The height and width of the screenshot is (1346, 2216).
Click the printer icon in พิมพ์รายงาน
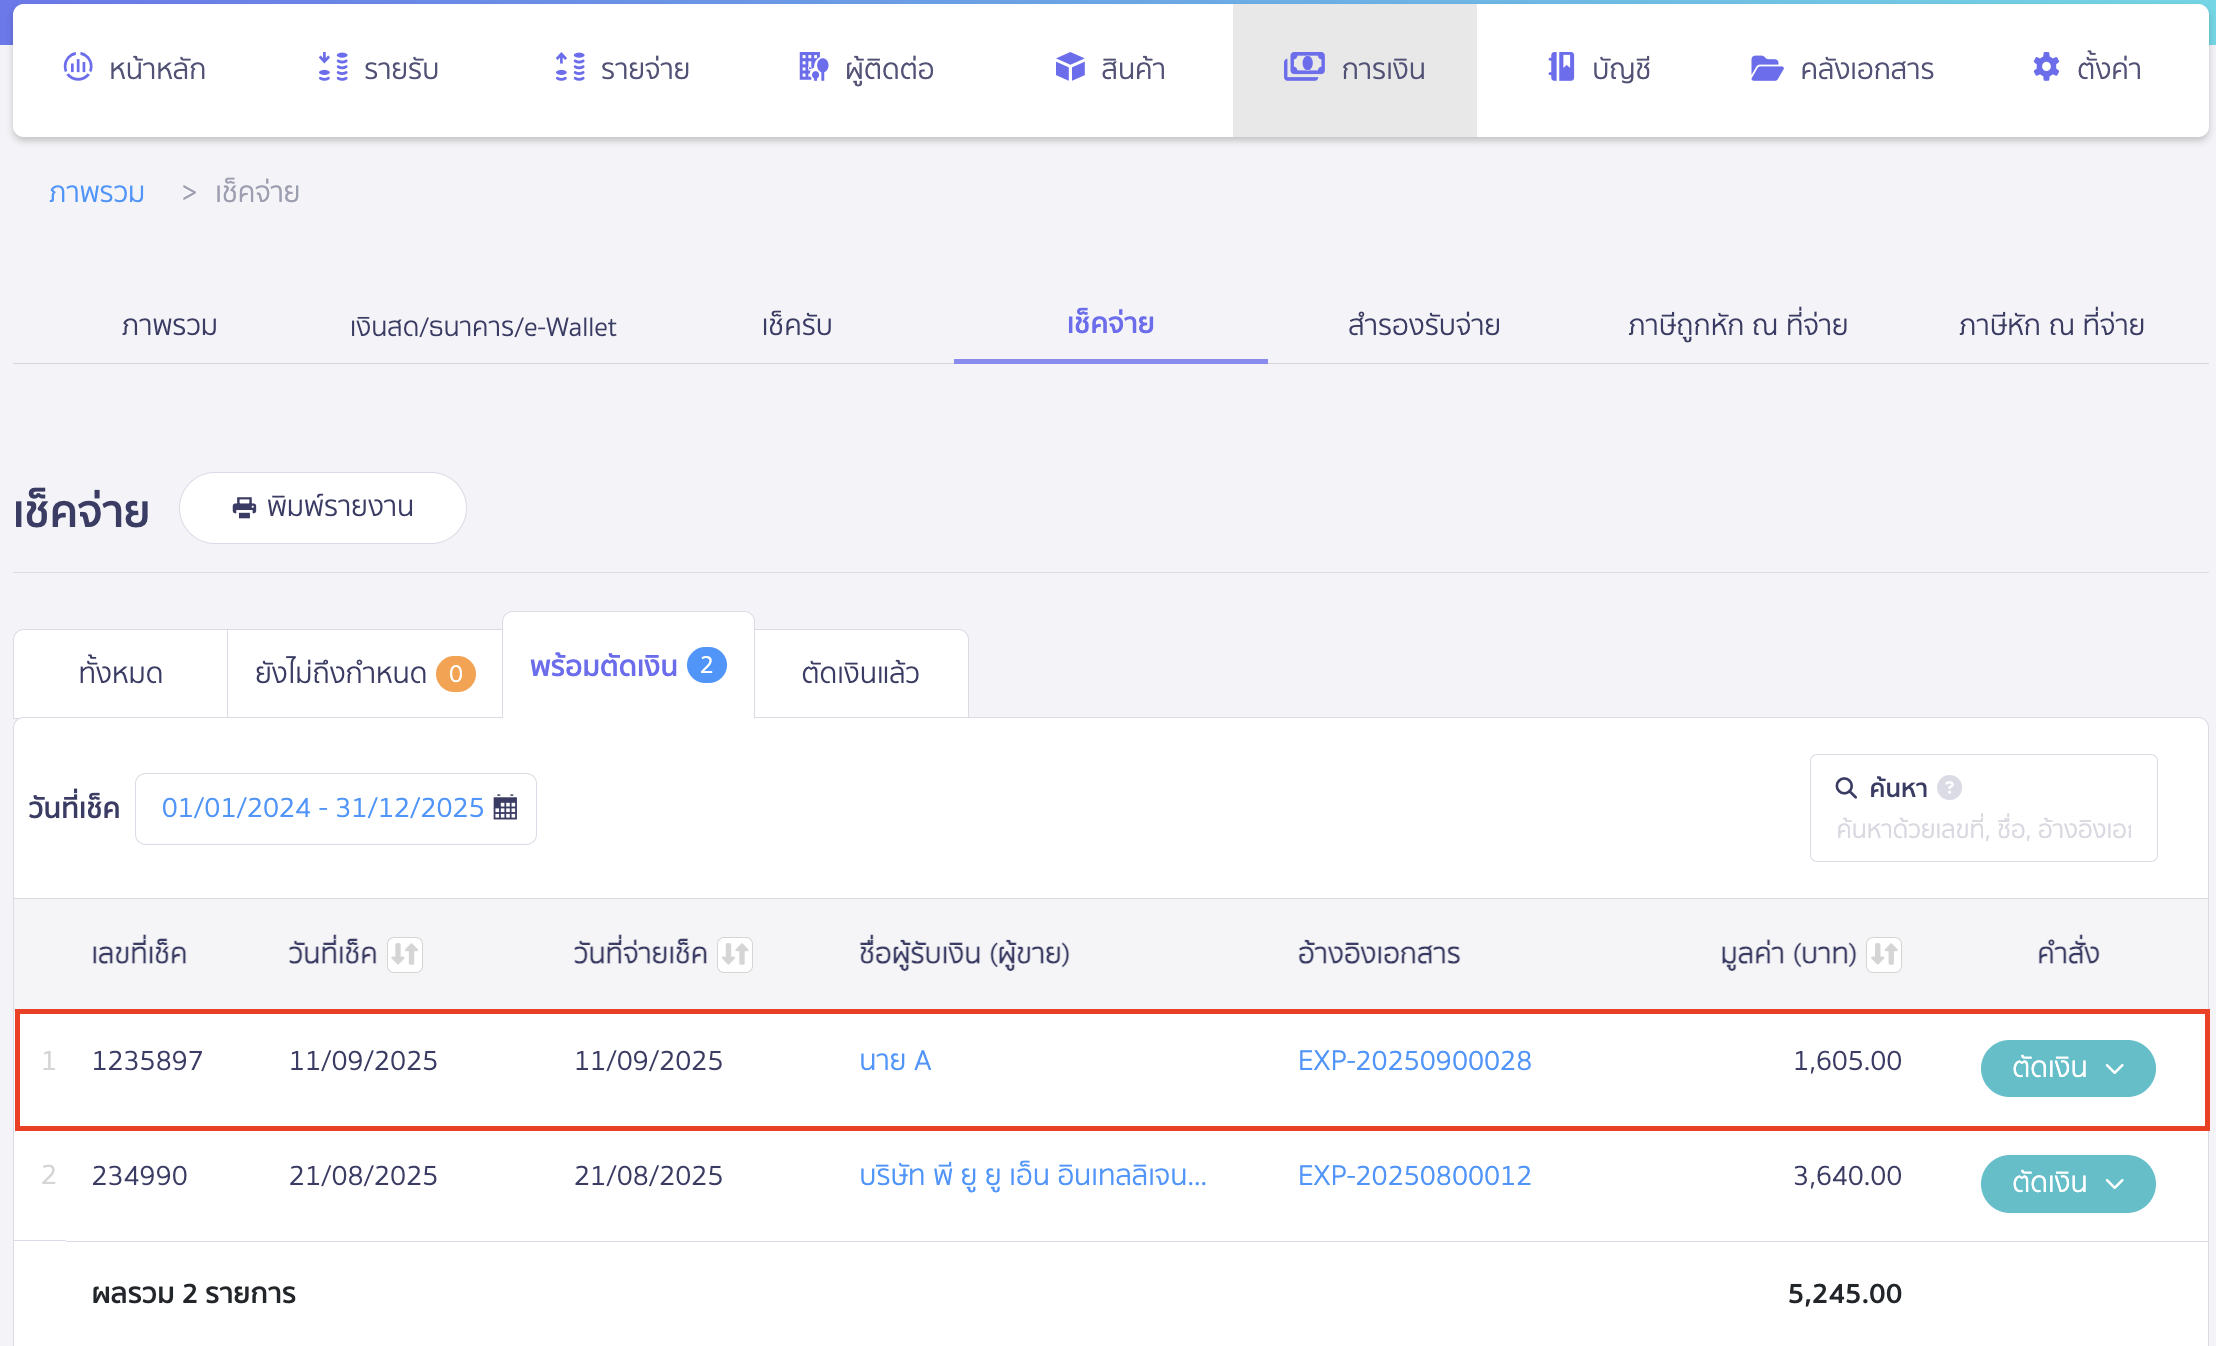pyautogui.click(x=244, y=508)
